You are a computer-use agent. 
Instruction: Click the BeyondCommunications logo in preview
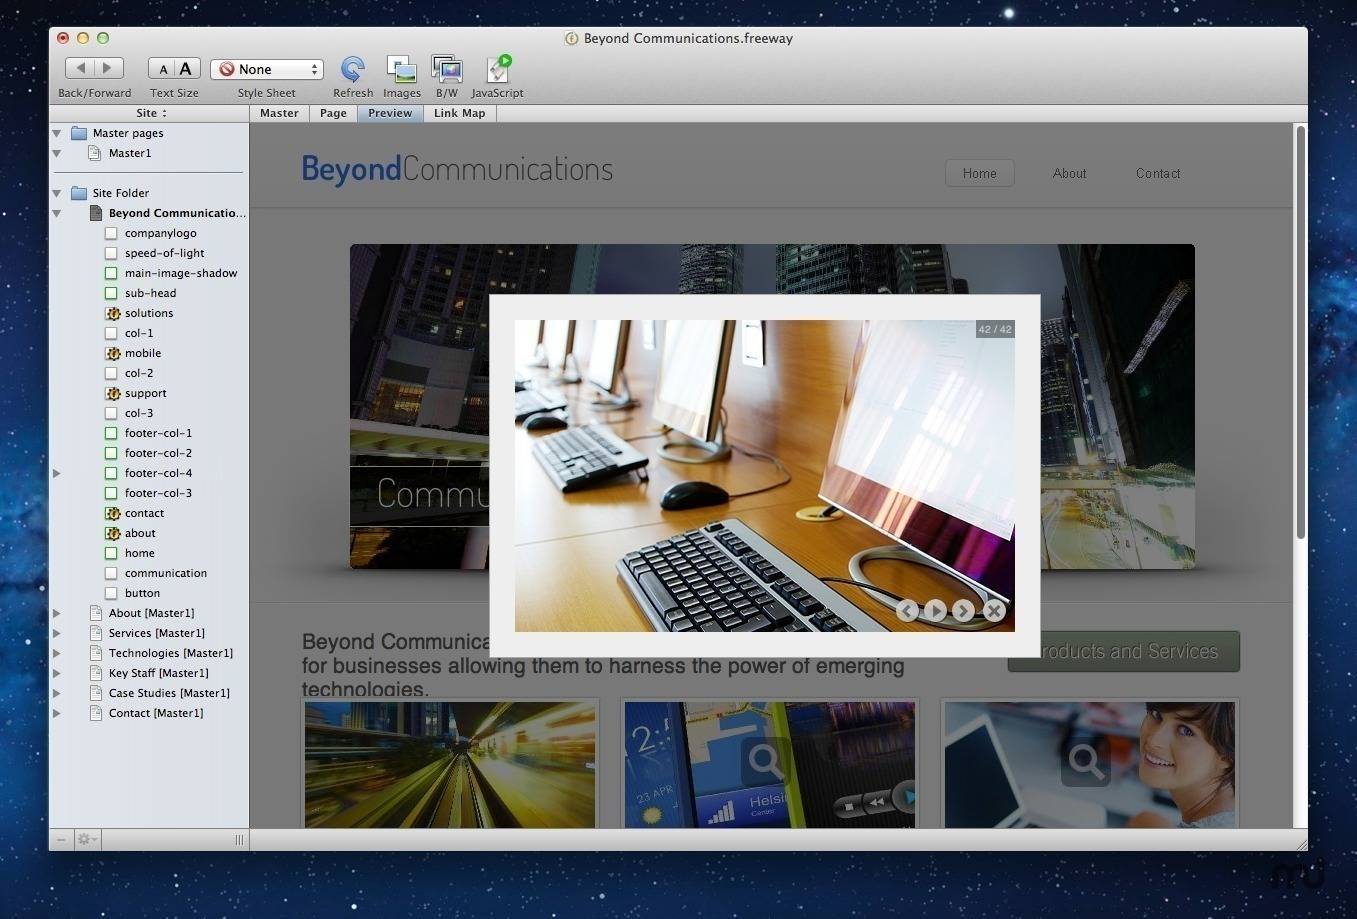coord(457,169)
